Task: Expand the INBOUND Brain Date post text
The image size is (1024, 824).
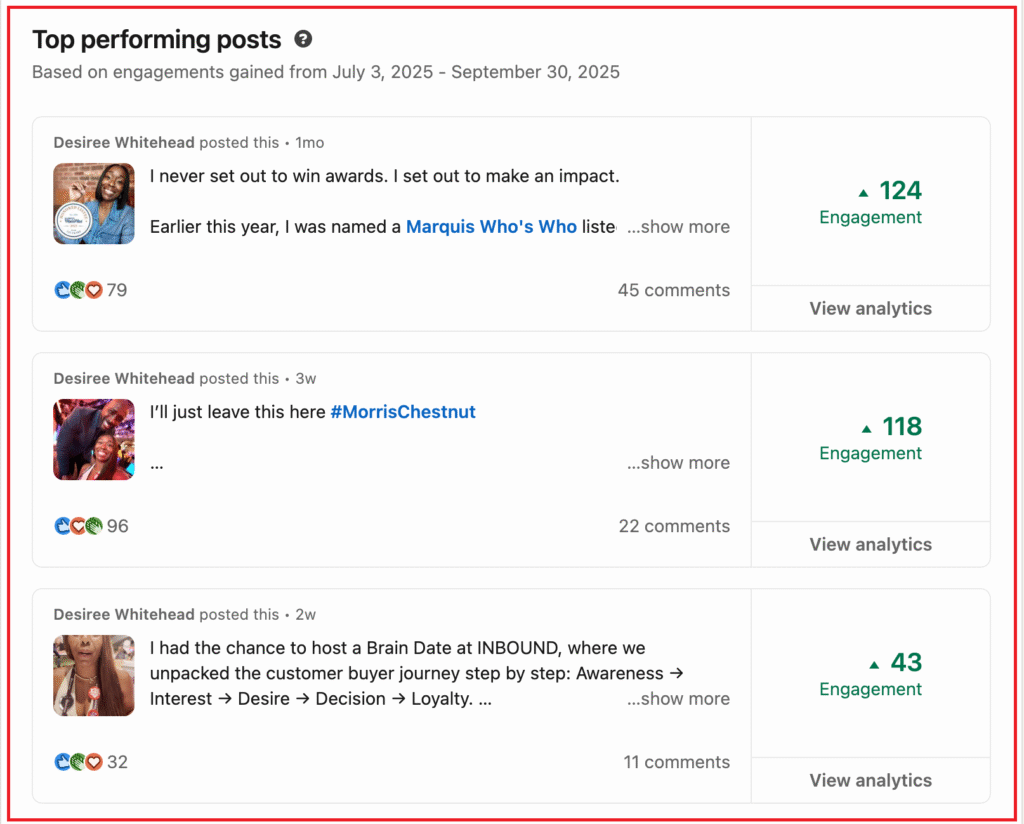Action: 678,699
